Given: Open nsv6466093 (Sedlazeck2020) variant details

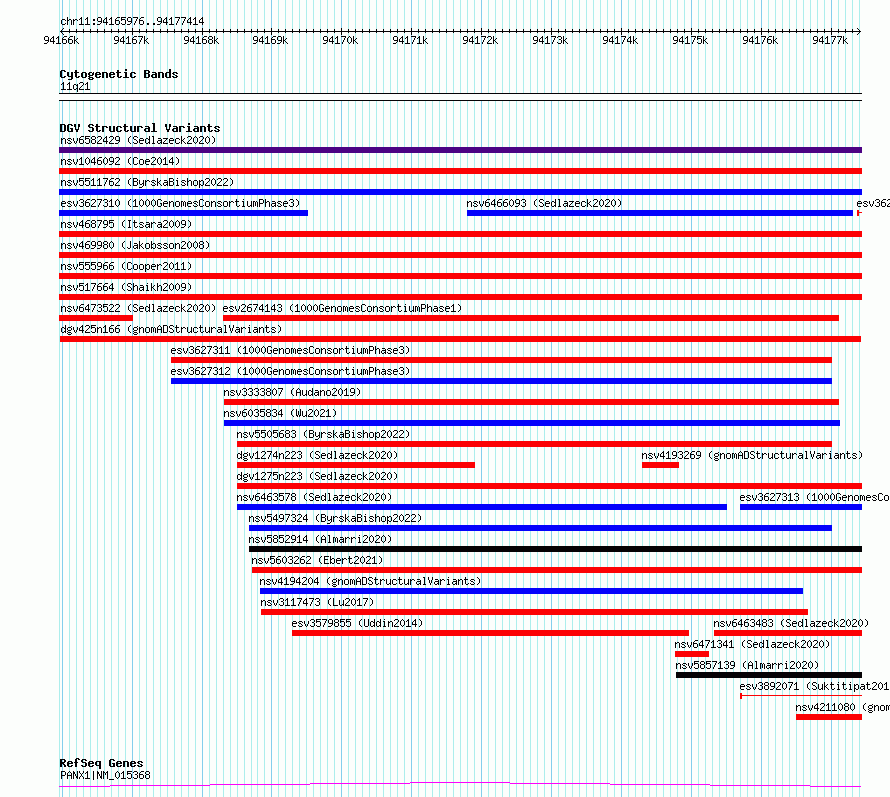Looking at the screenshot, I should coord(544,203).
